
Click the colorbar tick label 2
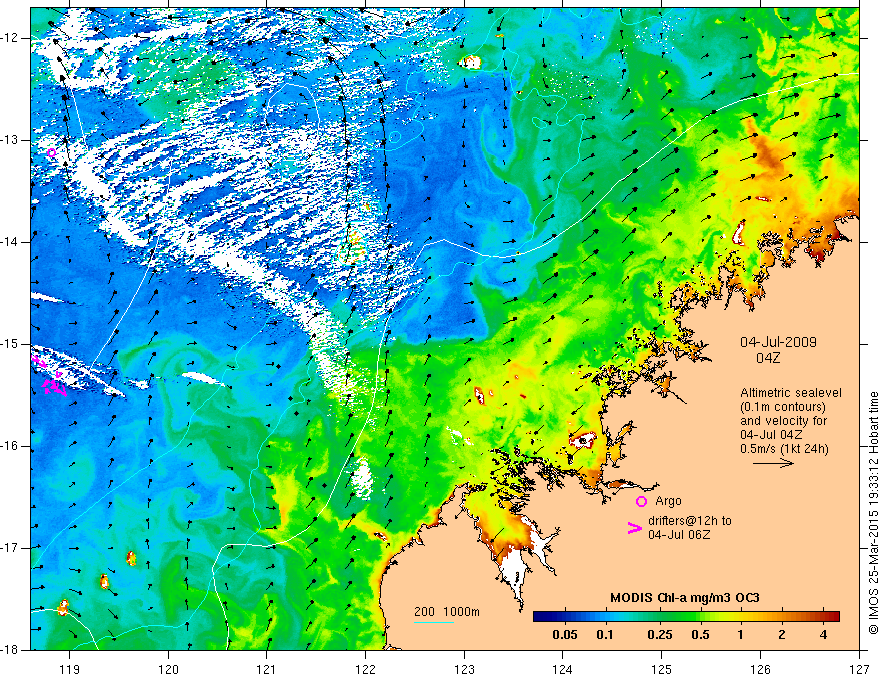pyautogui.click(x=782, y=635)
